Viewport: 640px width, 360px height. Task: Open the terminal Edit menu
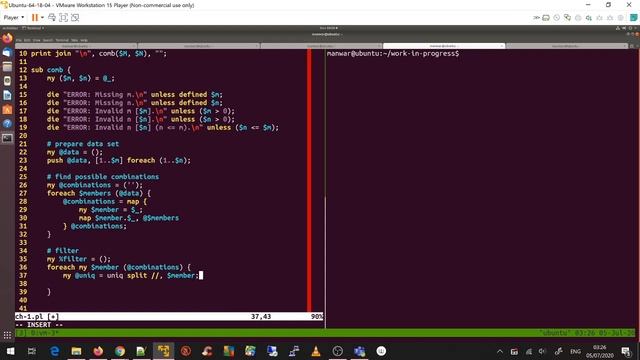pyautogui.click(x=27, y=40)
